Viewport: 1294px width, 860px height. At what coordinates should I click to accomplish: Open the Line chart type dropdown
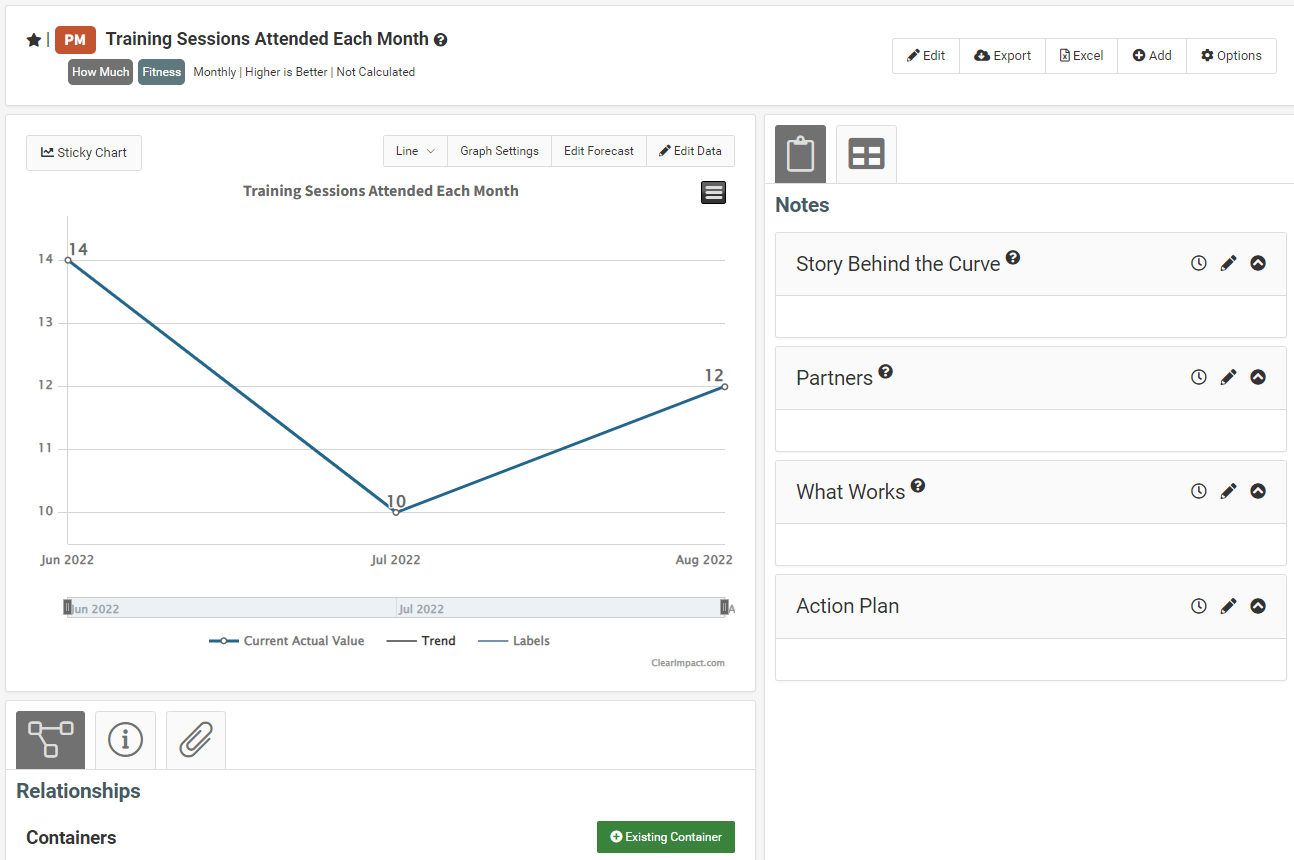[415, 151]
